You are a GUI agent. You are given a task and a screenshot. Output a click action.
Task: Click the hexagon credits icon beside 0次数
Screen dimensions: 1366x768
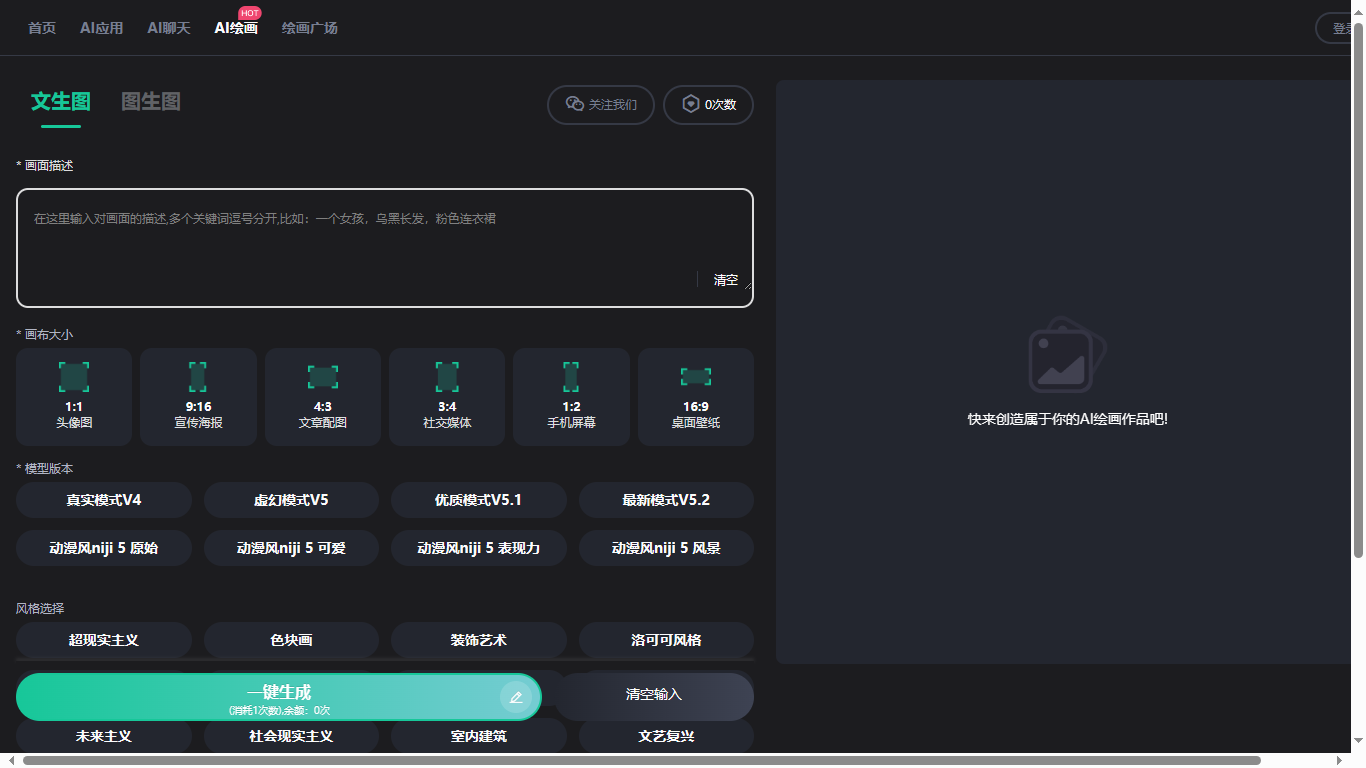click(691, 104)
